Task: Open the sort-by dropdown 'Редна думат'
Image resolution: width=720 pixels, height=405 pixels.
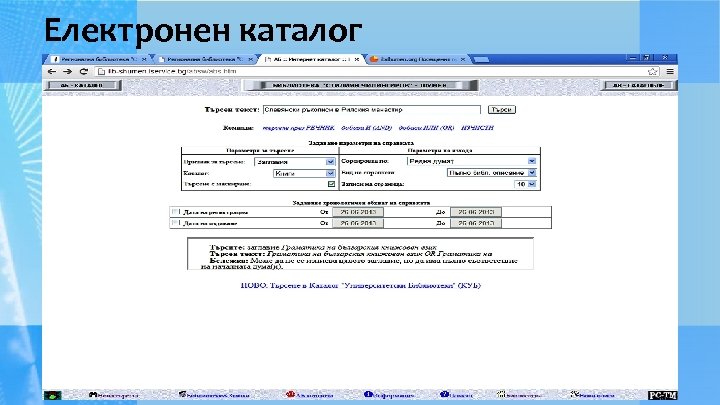Action: pos(472,161)
